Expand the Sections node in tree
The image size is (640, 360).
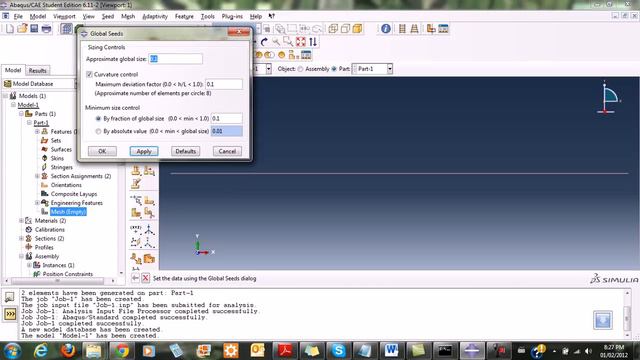pos(21,238)
